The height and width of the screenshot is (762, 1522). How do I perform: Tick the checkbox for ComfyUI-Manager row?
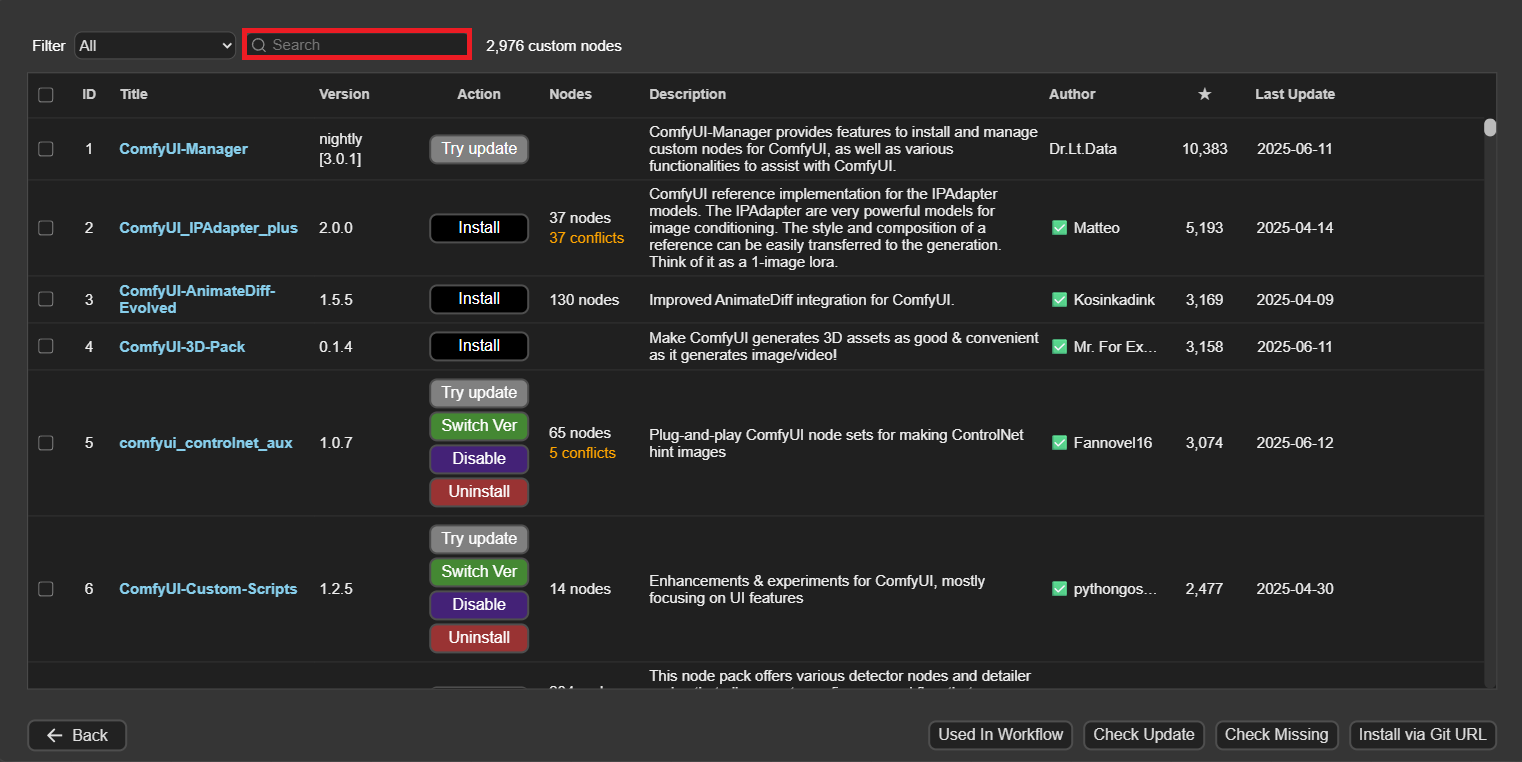46,149
